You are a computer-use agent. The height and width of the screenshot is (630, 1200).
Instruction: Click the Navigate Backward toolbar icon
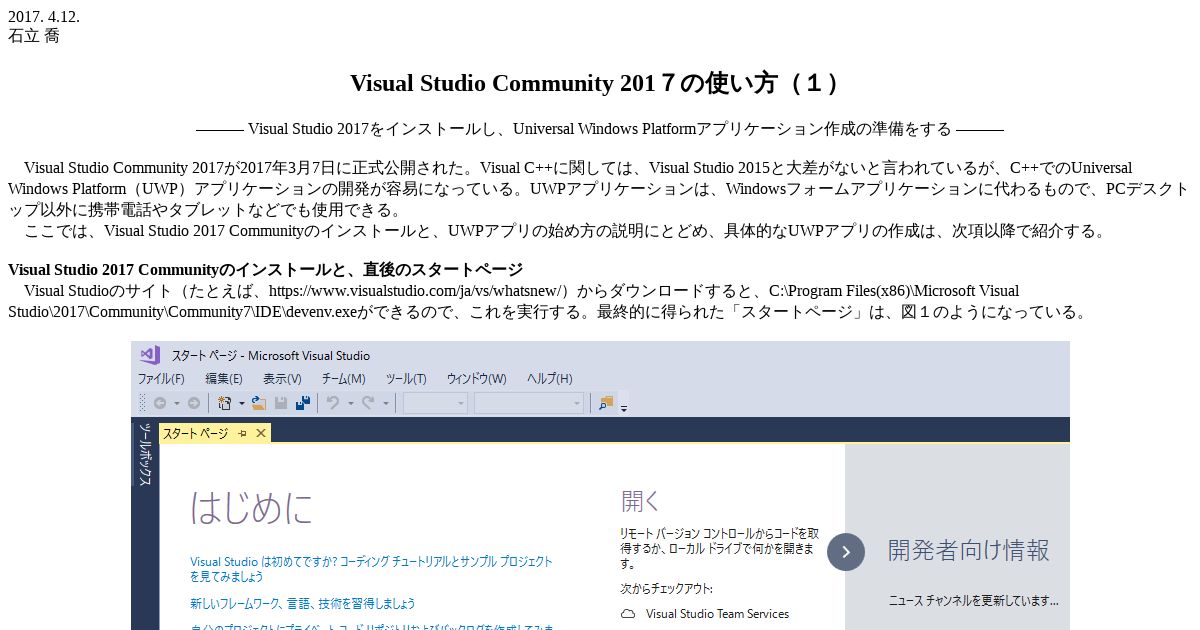click(160, 403)
